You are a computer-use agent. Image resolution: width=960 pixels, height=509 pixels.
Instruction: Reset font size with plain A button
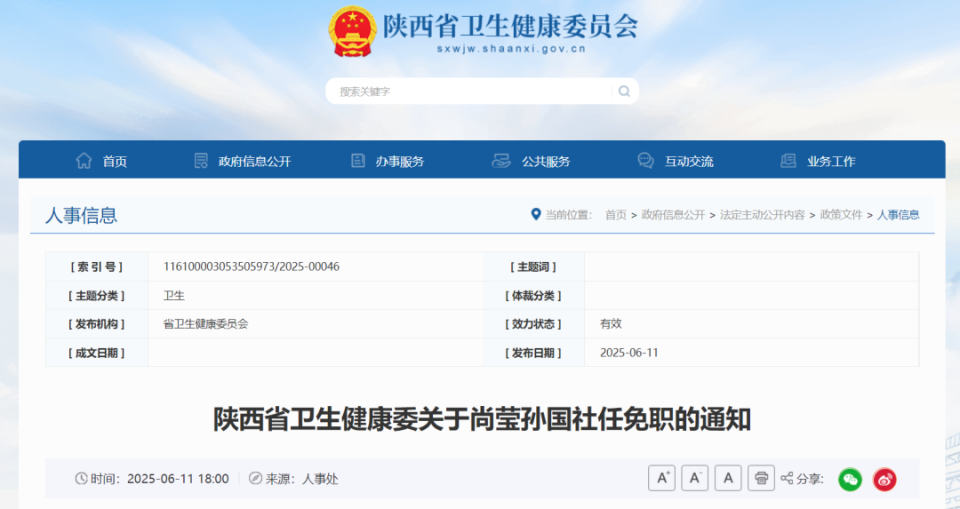pos(728,478)
